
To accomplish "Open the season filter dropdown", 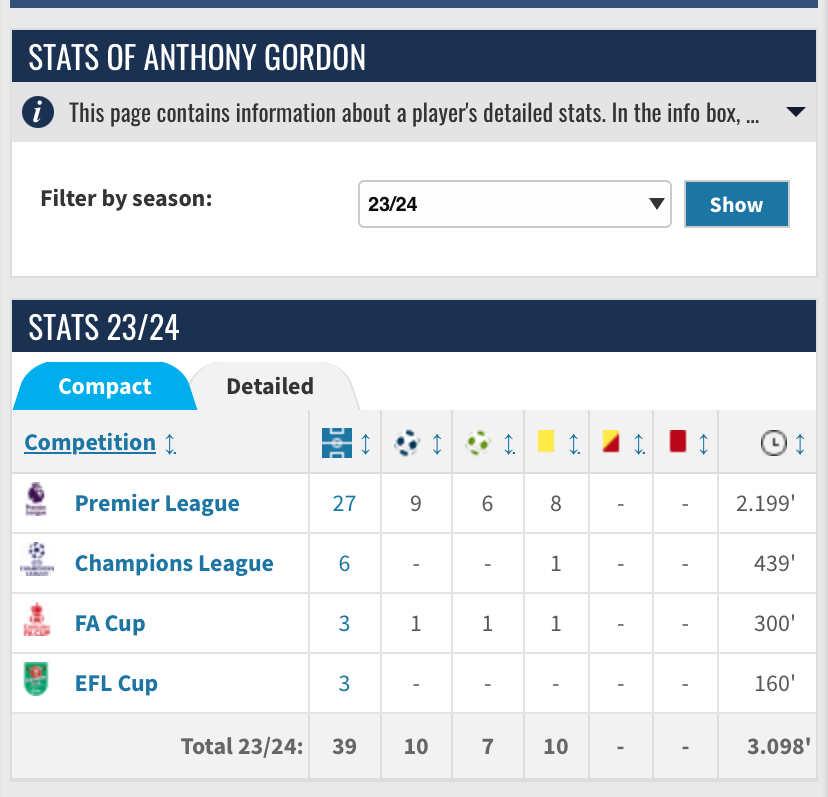I will [514, 205].
